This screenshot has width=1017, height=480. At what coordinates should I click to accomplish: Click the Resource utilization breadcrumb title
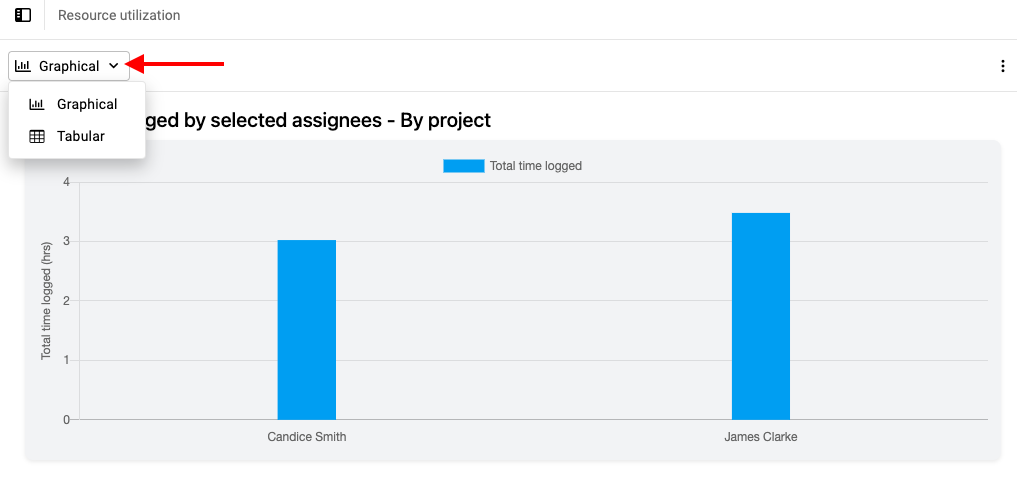click(x=119, y=15)
